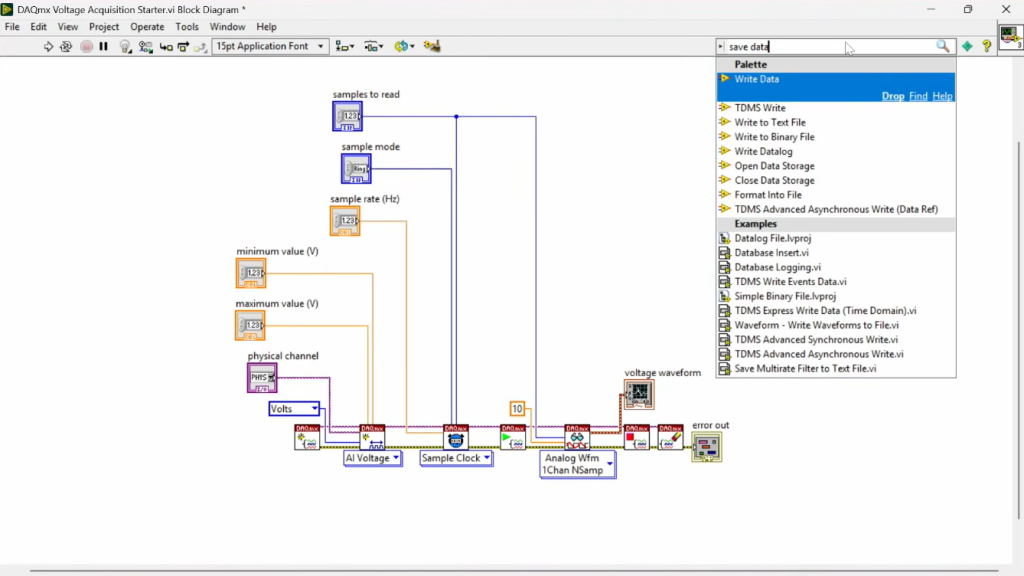This screenshot has height=576, width=1024.
Task: Click the Step Out button
Action: click(200, 46)
